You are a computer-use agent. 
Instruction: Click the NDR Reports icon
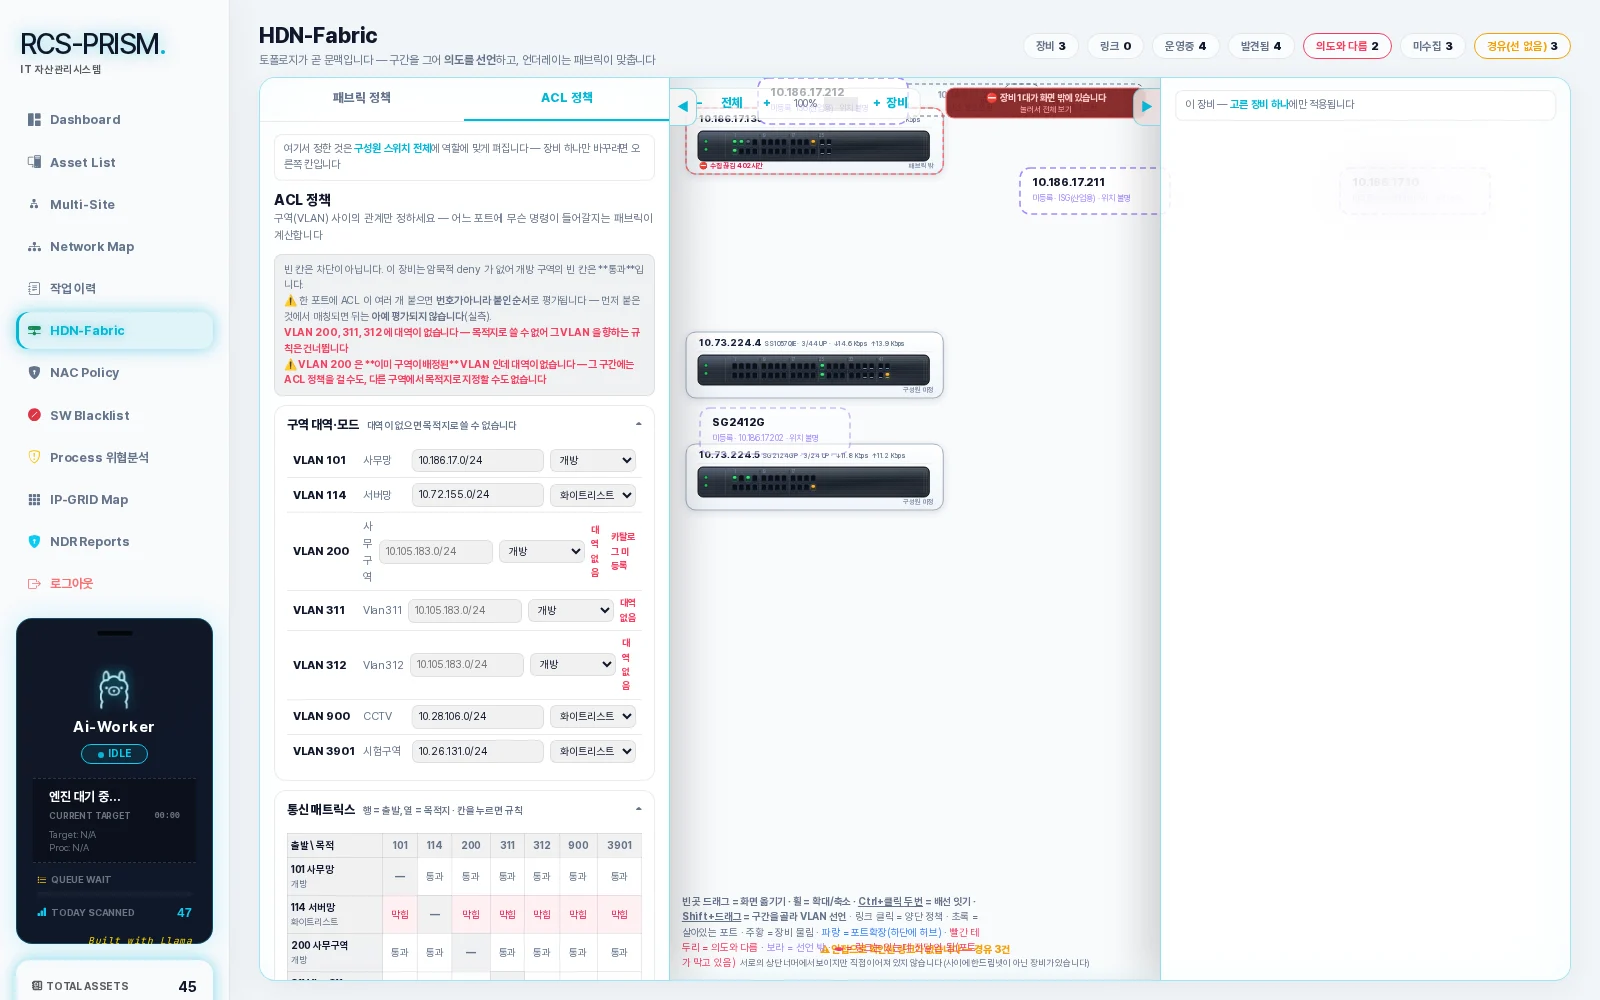(x=34, y=541)
